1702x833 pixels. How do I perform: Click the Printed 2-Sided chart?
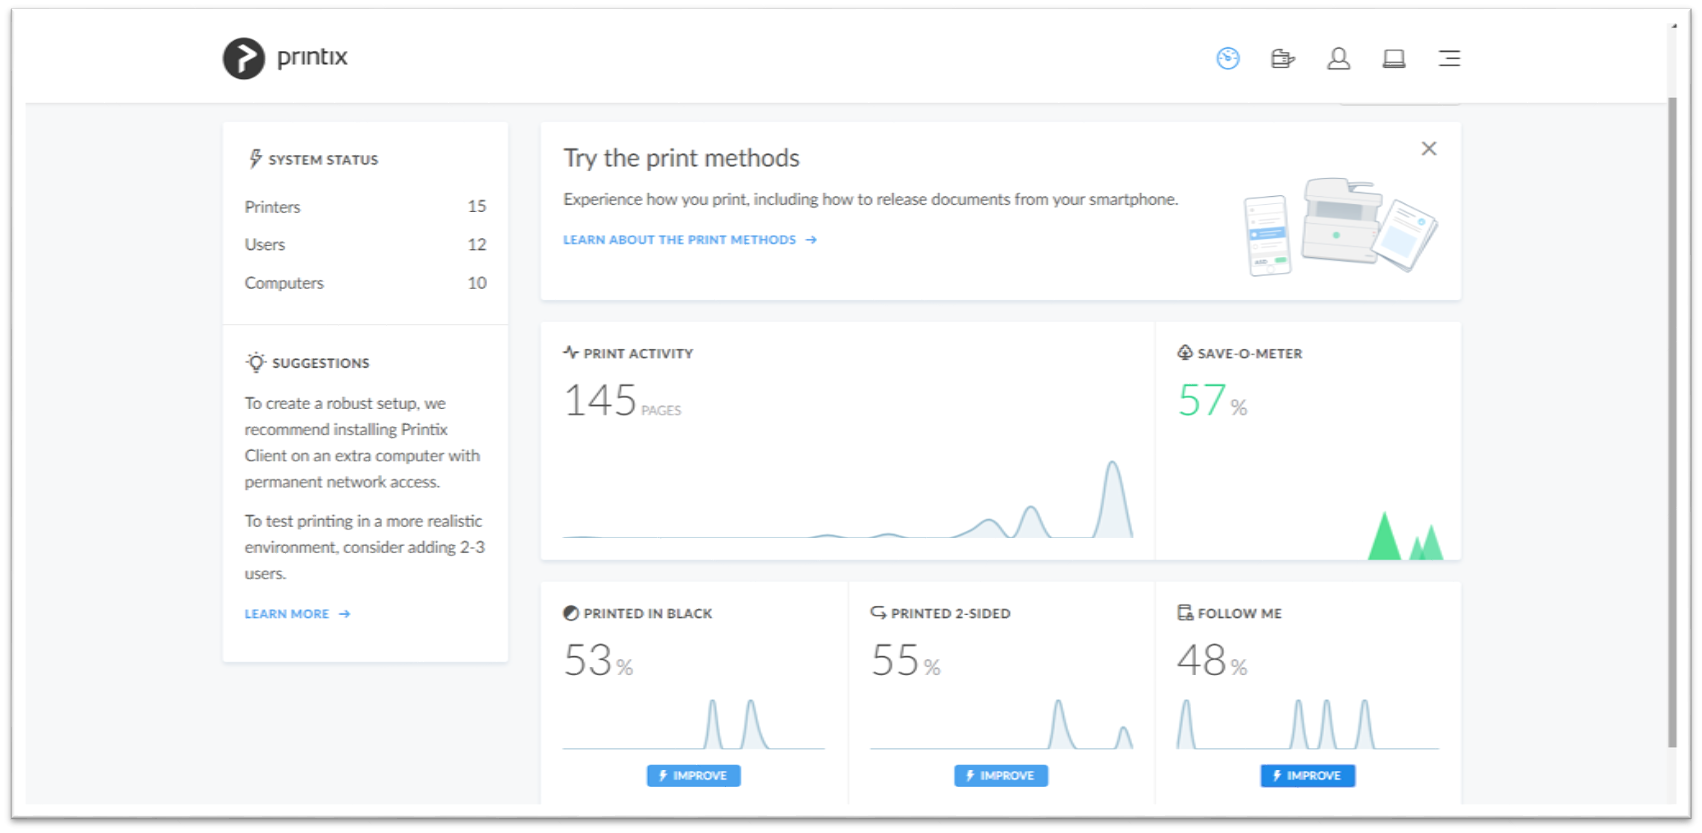click(x=1001, y=723)
